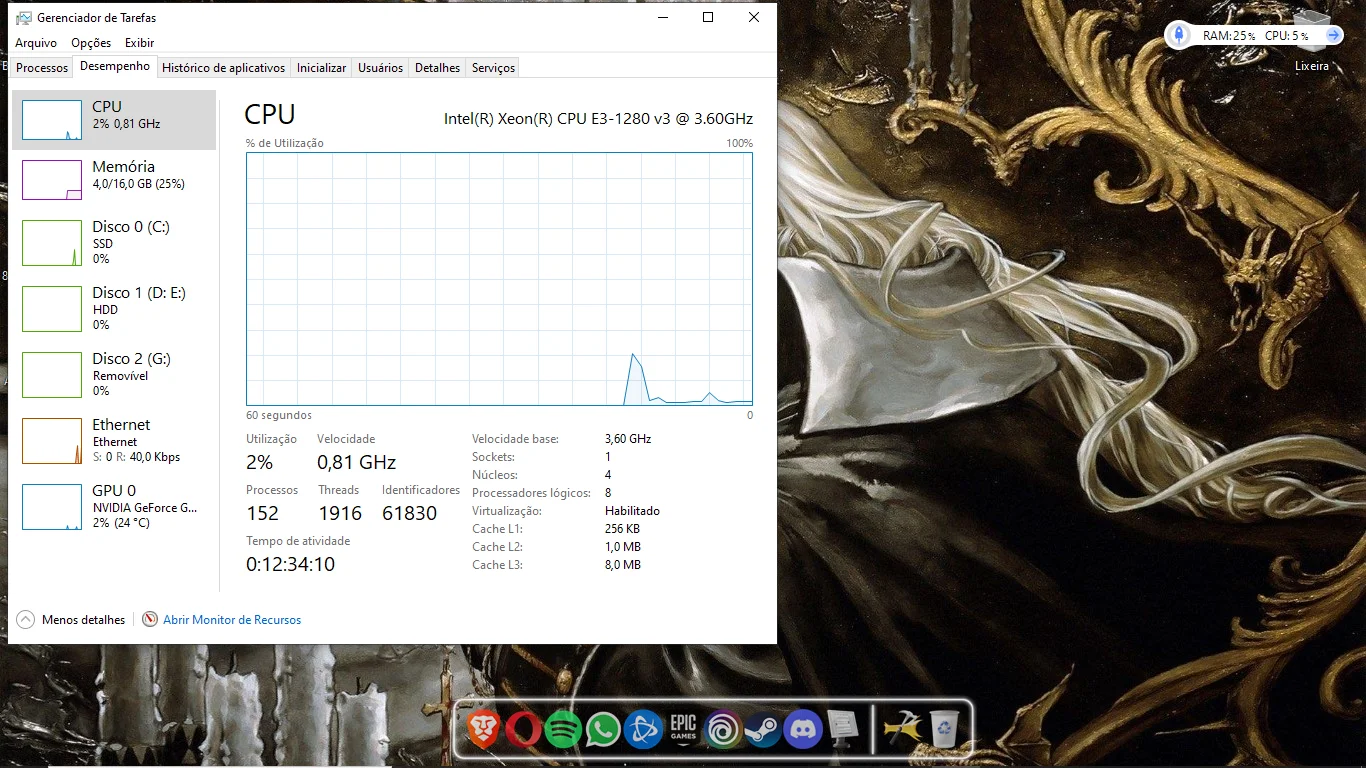Viewport: 1366px width, 768px height.
Task: Click the '% de Utilização' graph label
Action: point(285,143)
